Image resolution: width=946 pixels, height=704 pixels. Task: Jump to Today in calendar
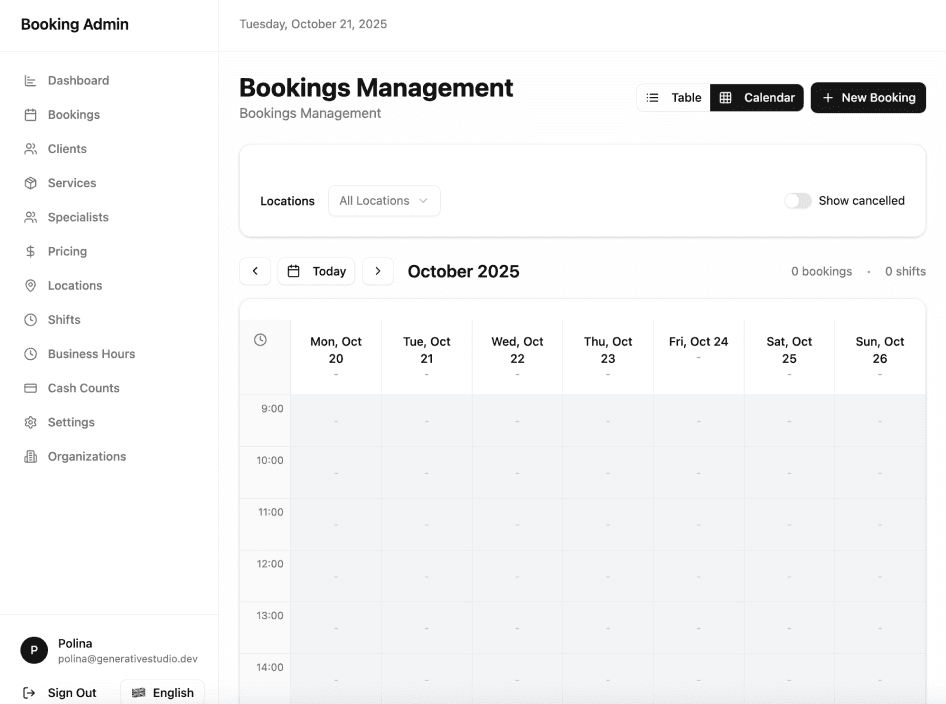coord(316,271)
